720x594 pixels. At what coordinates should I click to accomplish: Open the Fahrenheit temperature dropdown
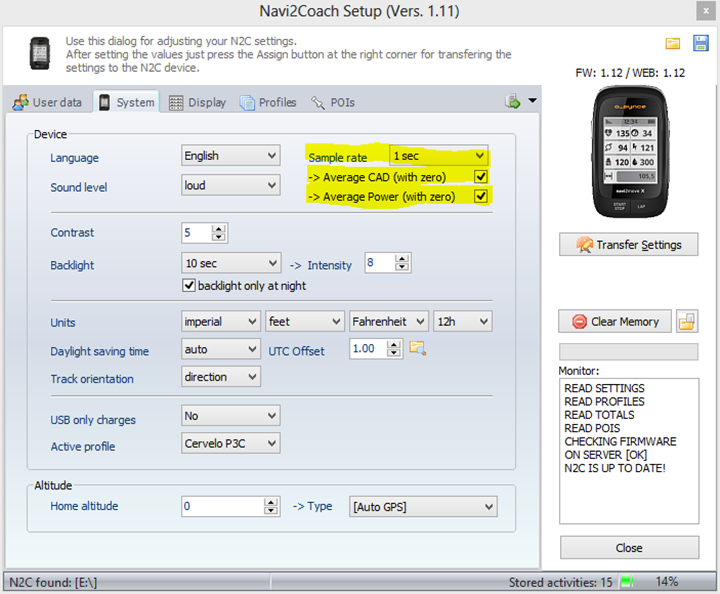pyautogui.click(x=389, y=321)
